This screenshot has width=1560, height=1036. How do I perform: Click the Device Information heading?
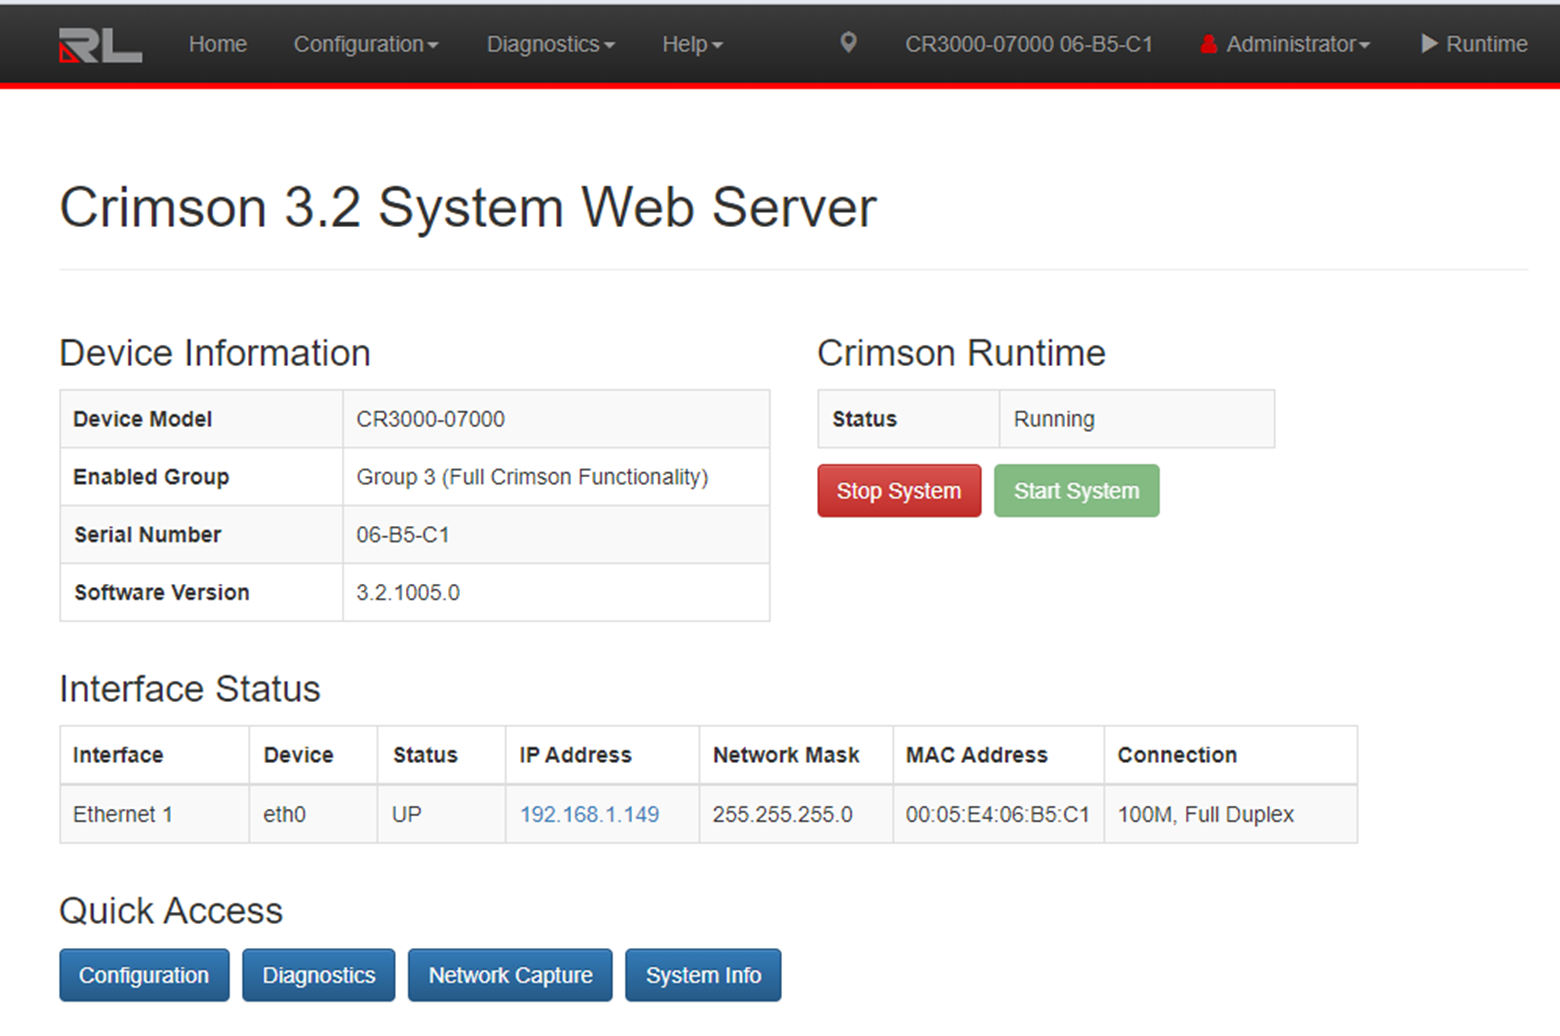pyautogui.click(x=215, y=353)
